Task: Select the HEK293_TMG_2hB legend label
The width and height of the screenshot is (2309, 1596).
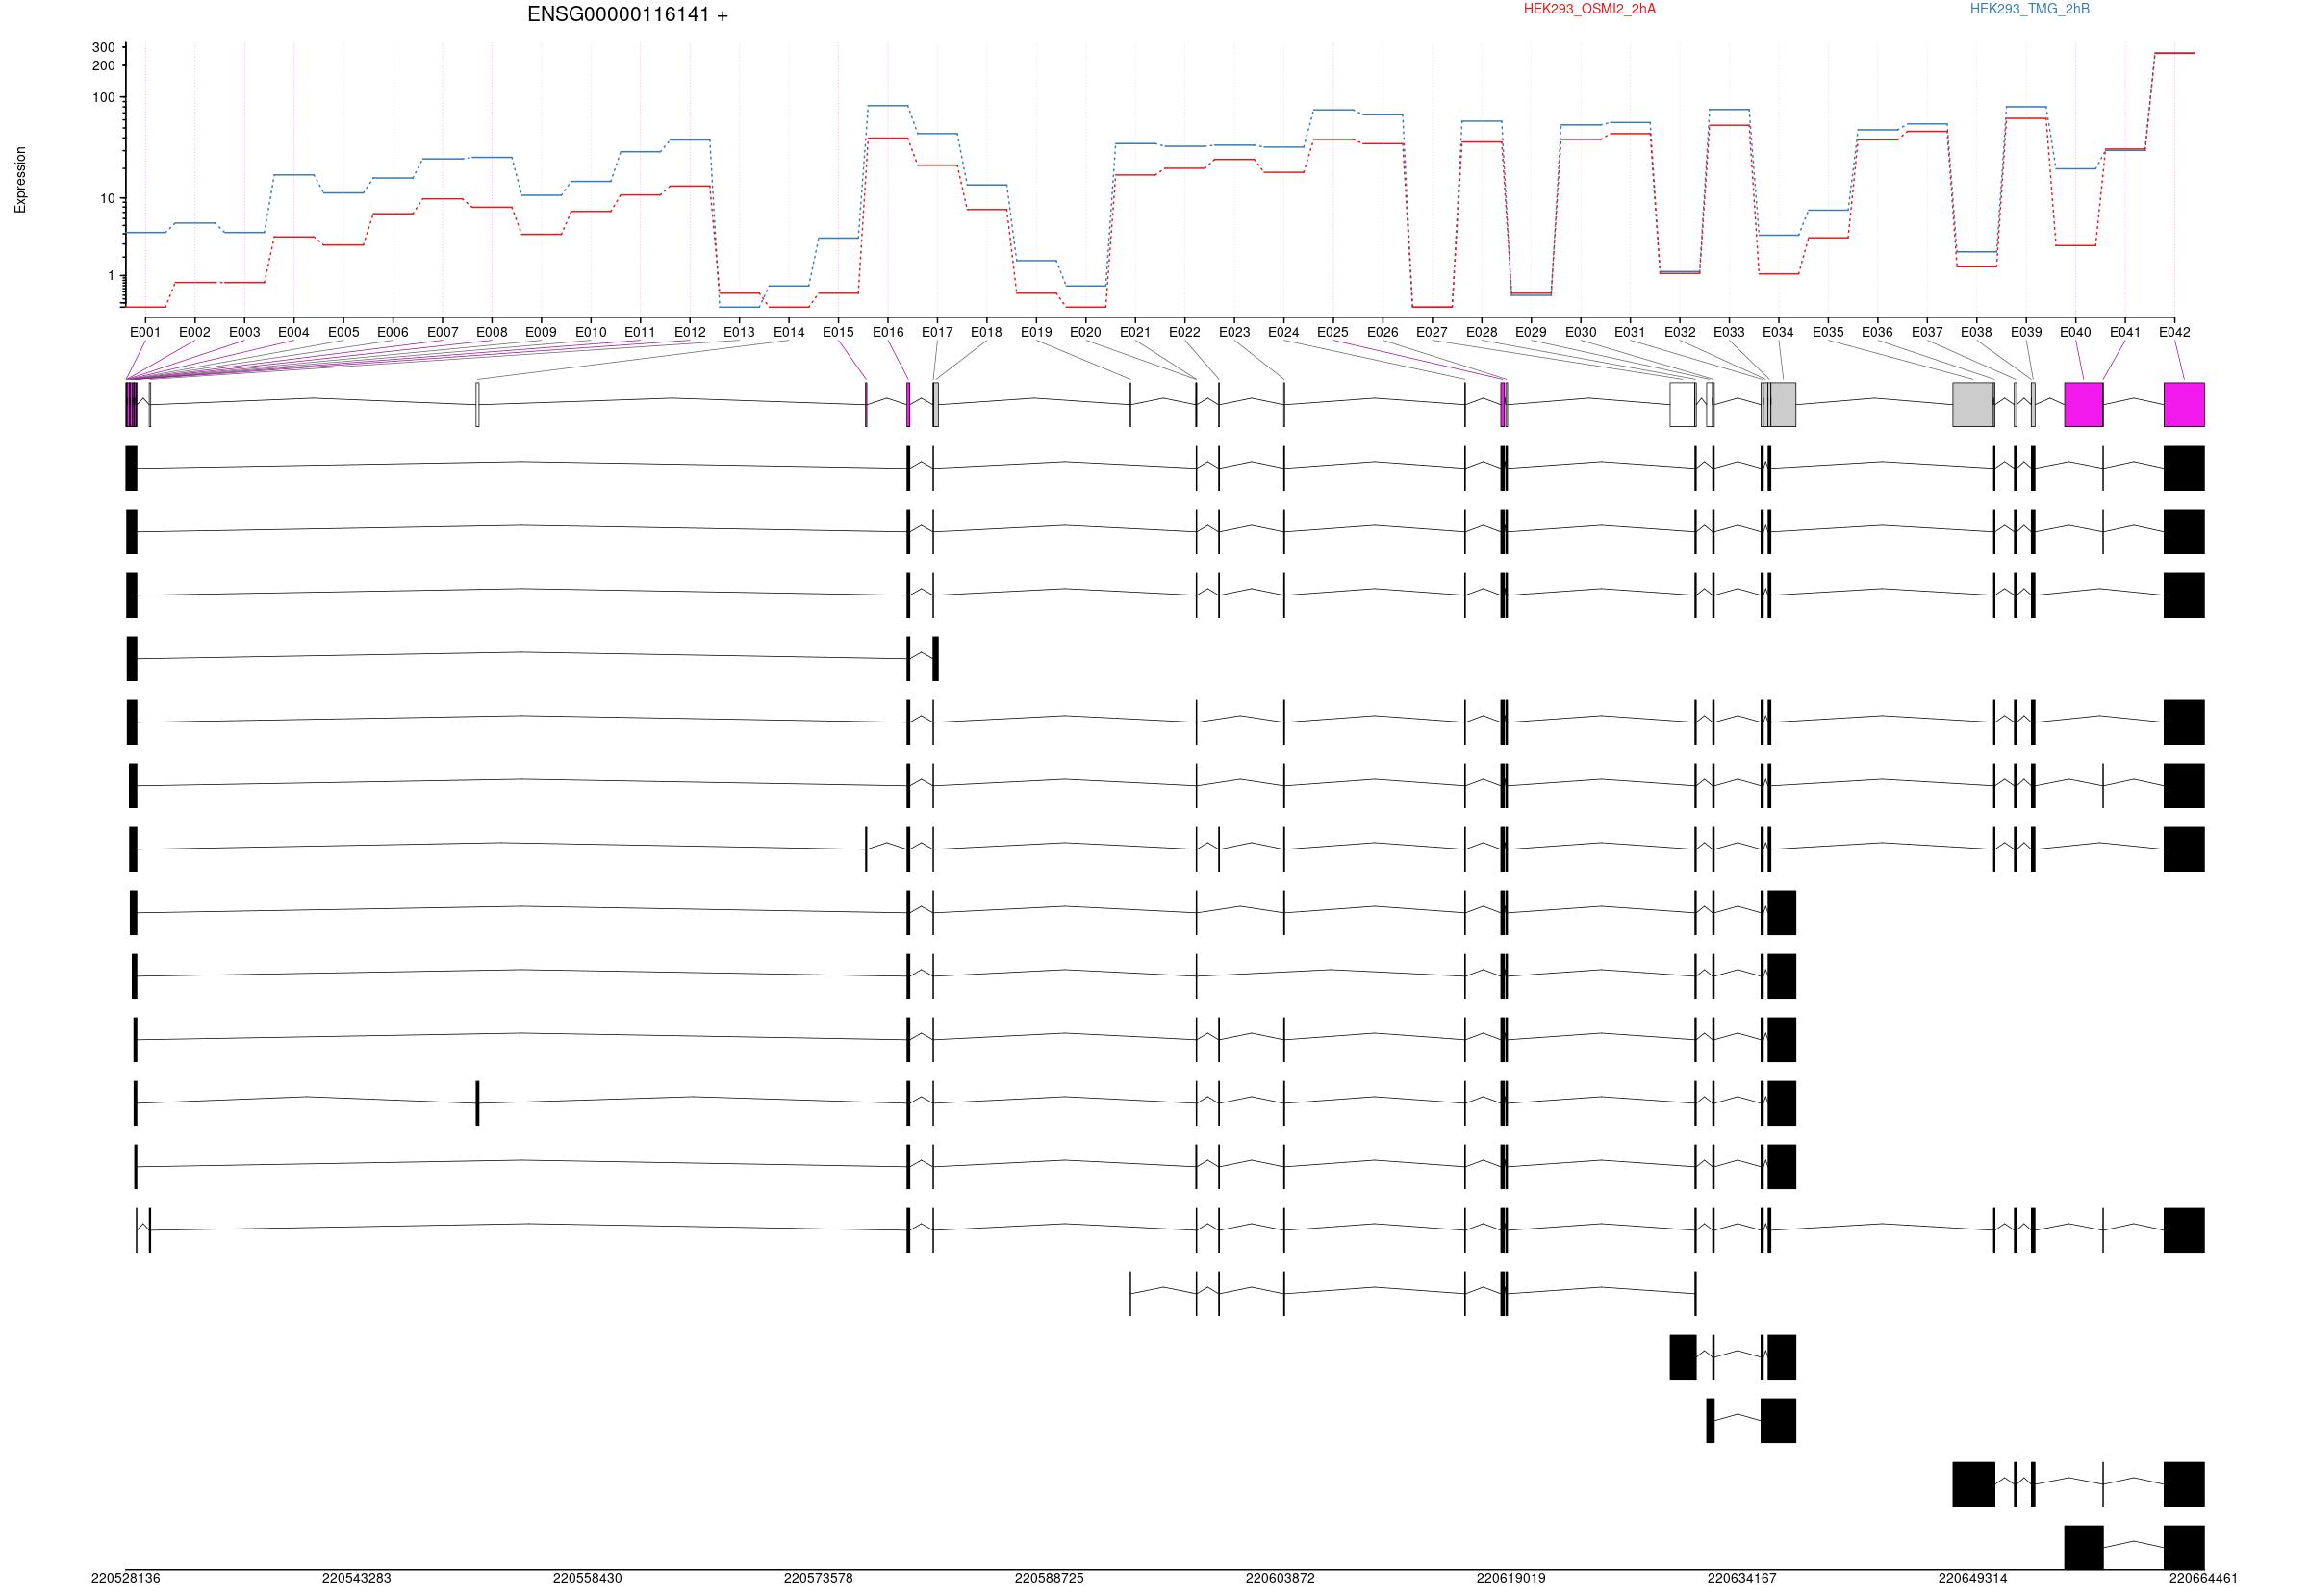Action: click(2029, 9)
